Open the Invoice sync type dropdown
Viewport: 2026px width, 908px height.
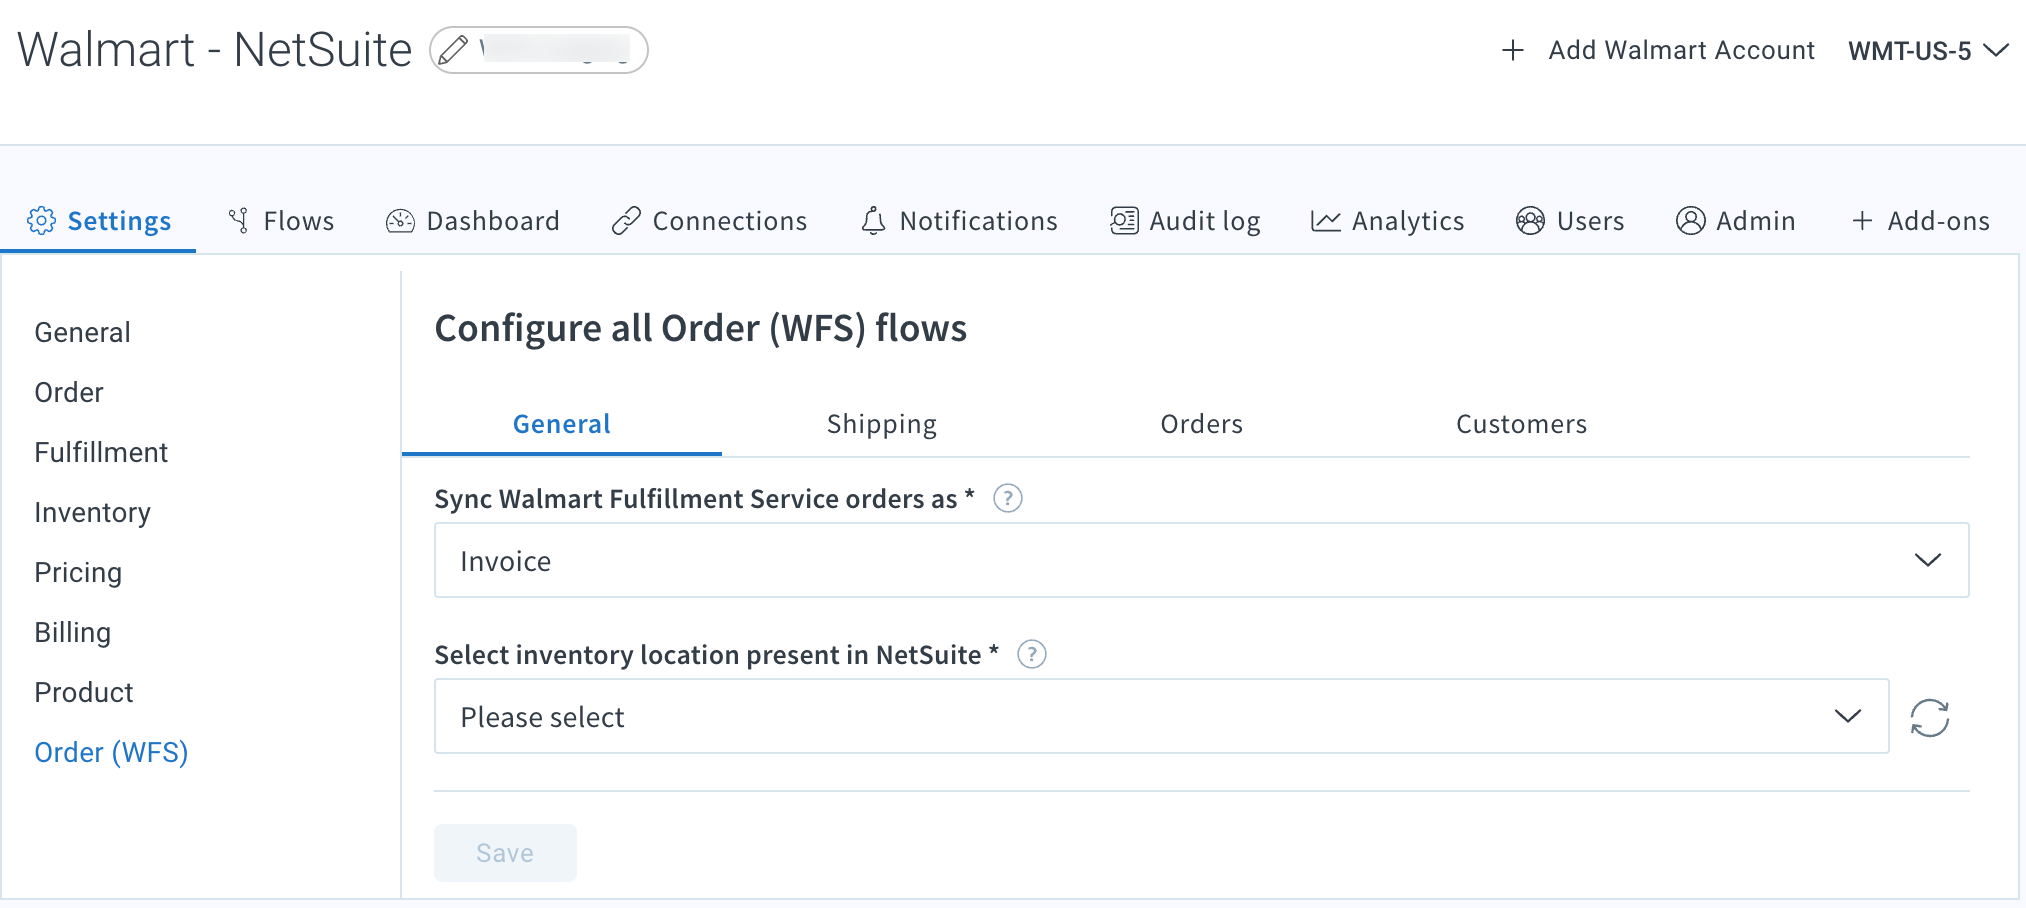(x=1201, y=560)
